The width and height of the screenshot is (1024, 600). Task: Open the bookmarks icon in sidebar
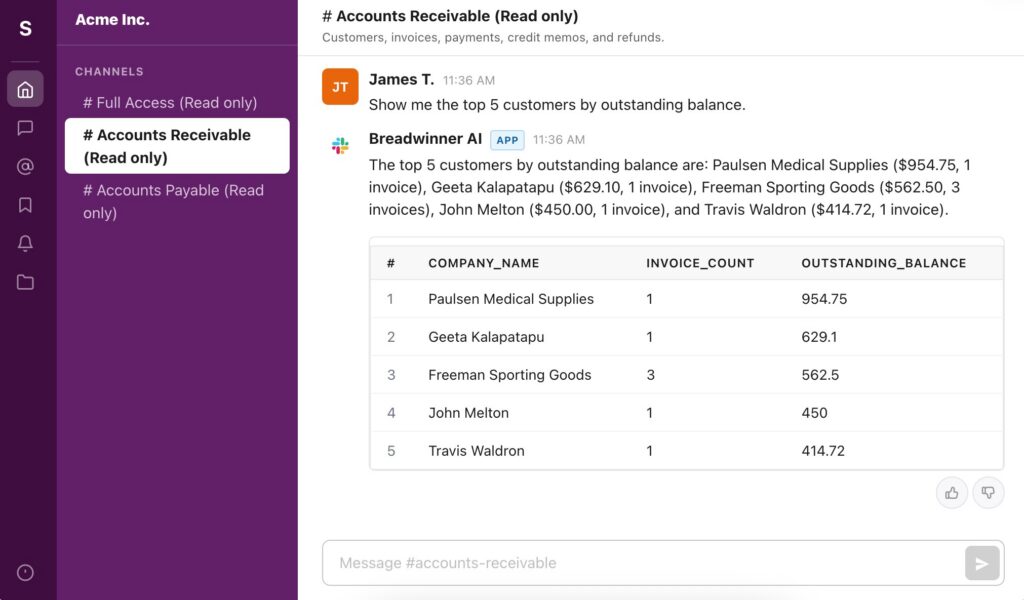click(25, 205)
